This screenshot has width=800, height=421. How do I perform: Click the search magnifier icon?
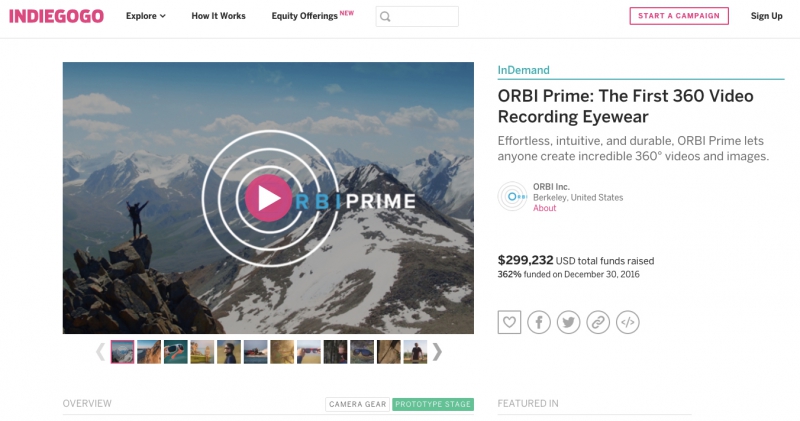(385, 16)
